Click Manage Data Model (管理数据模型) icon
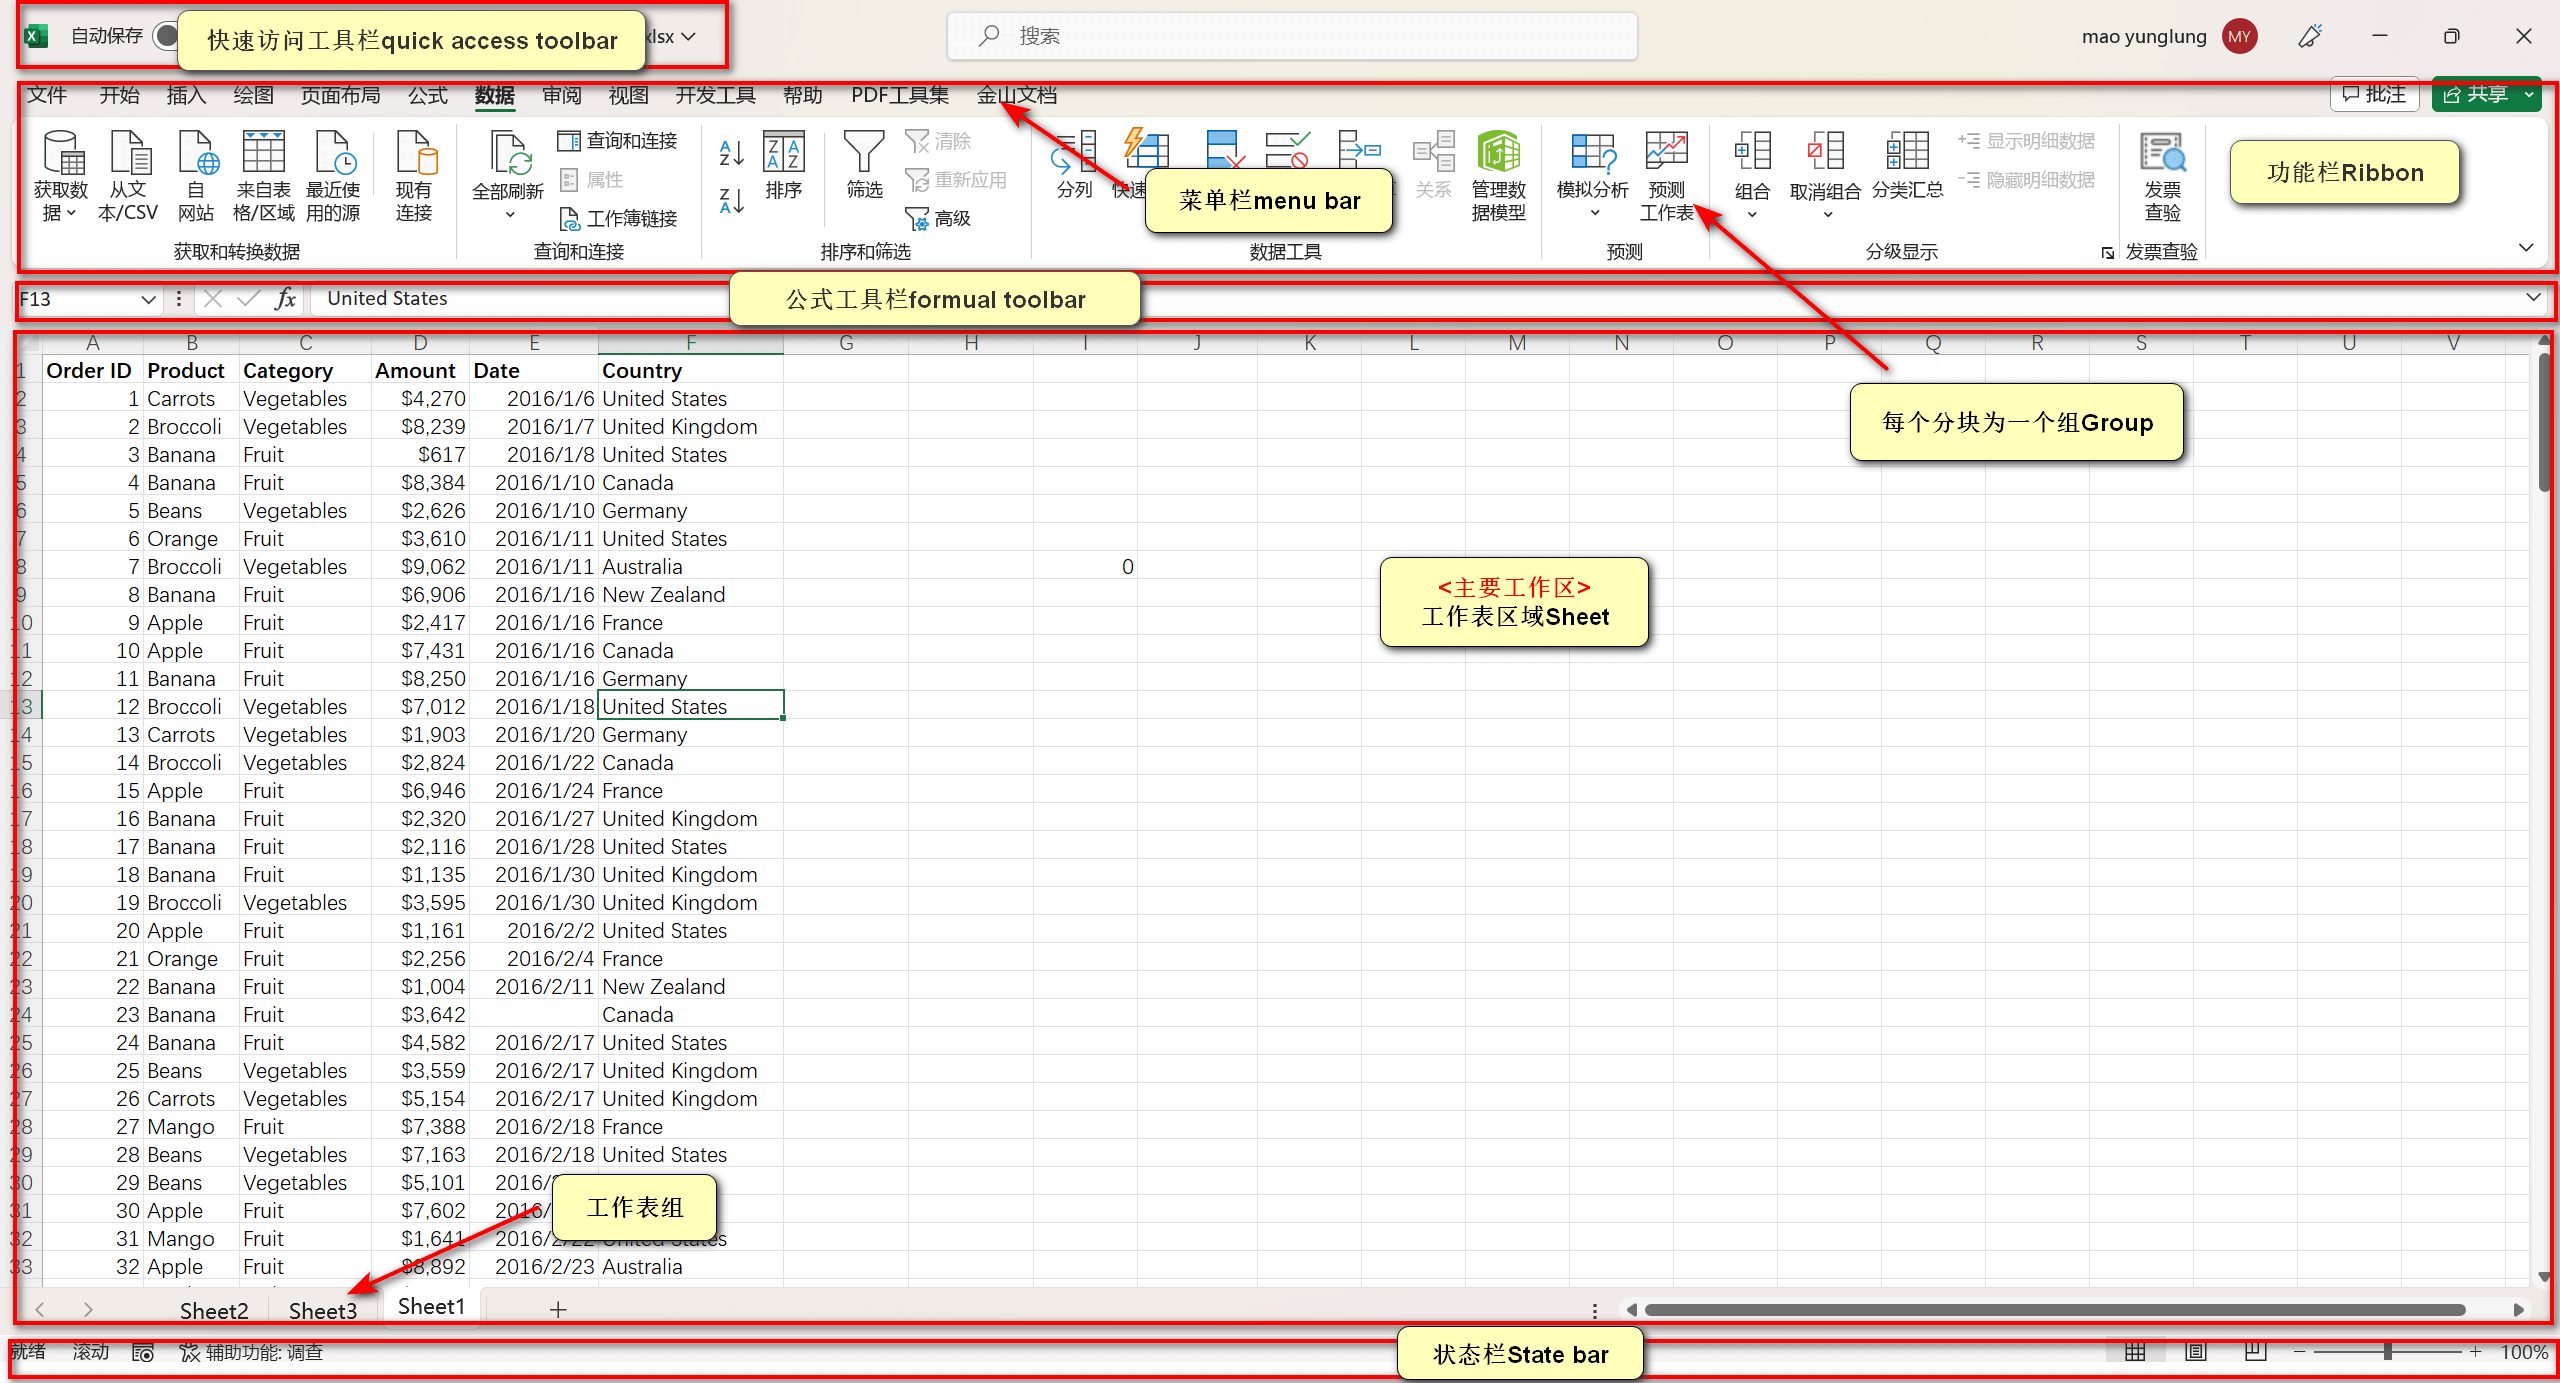Viewport: 2560px width, 1383px height. [x=1498, y=153]
